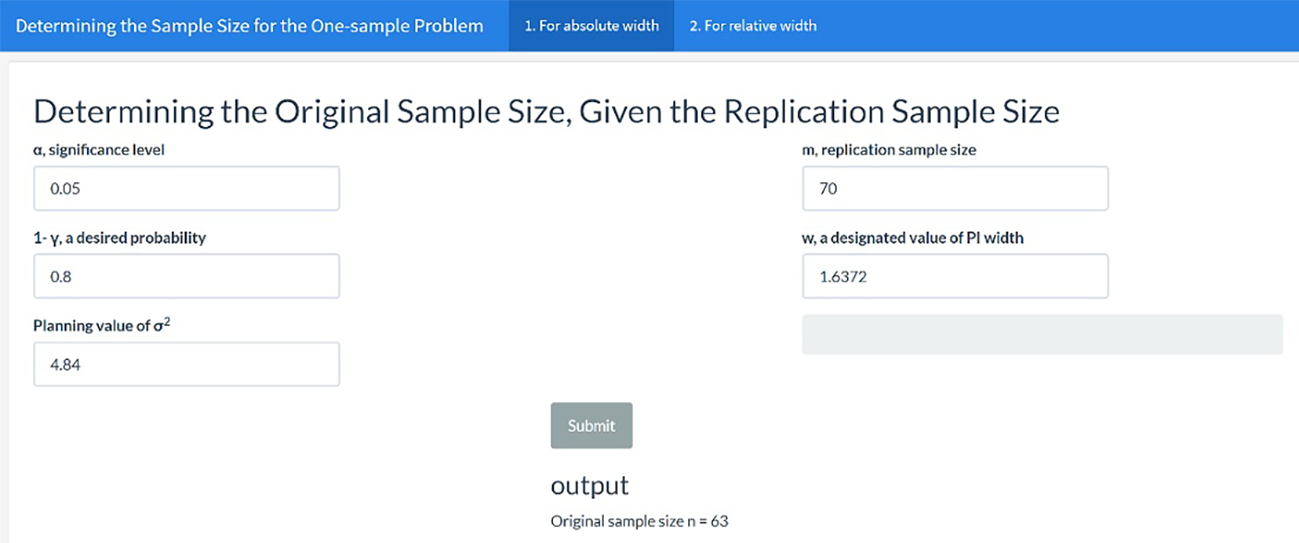Focus the significance level field showing 0.05
Image resolution: width=1299 pixels, height=543 pixels.
coord(186,188)
